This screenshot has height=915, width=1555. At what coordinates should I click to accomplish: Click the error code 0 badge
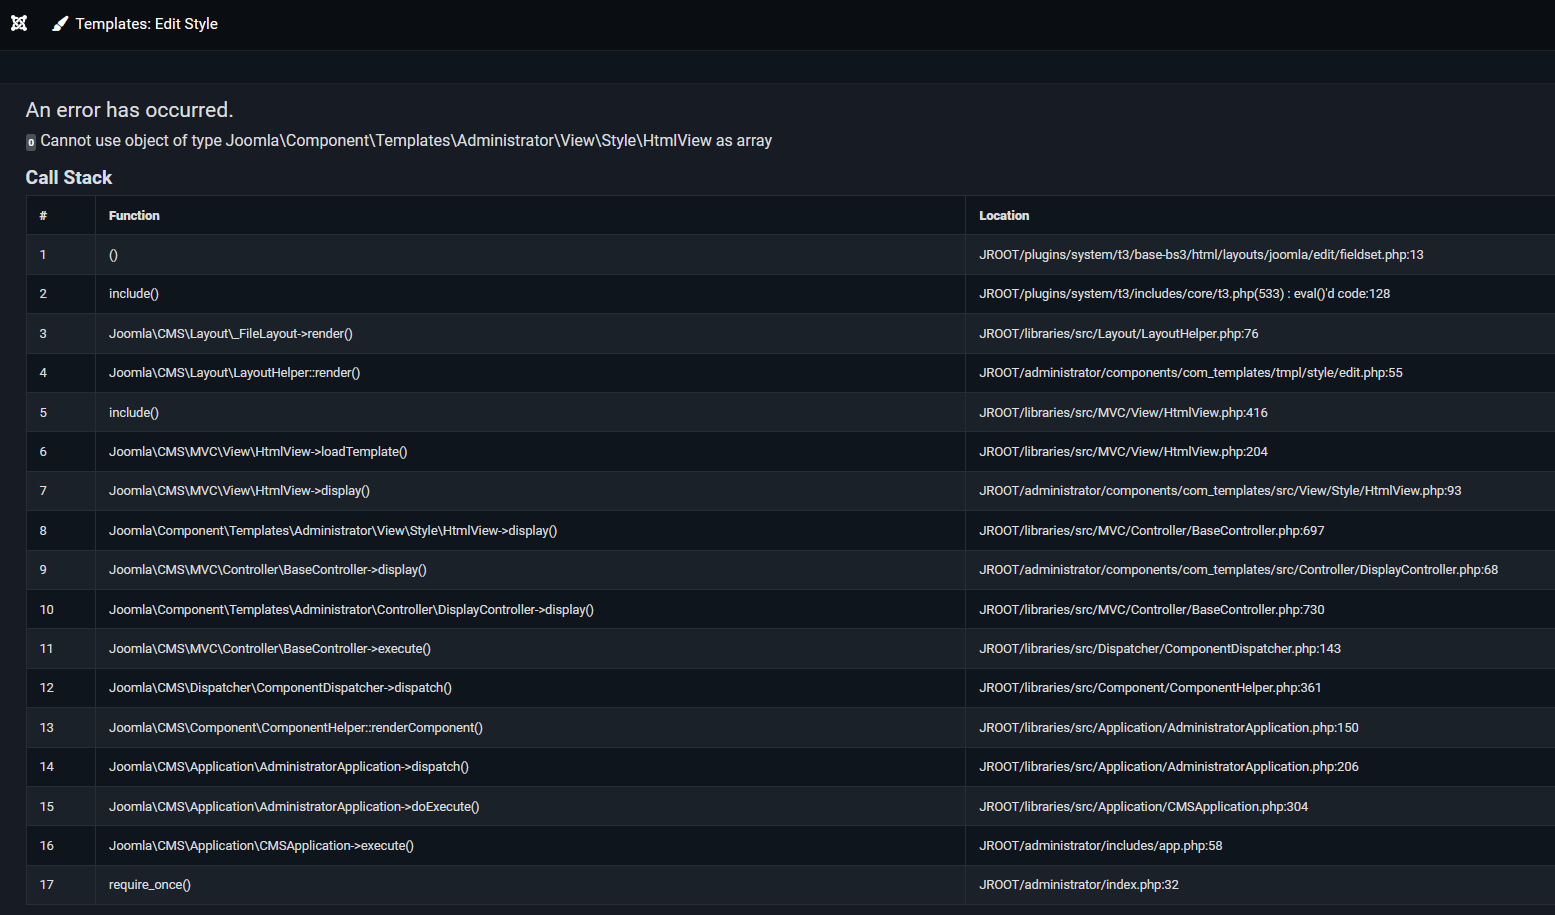[31, 142]
